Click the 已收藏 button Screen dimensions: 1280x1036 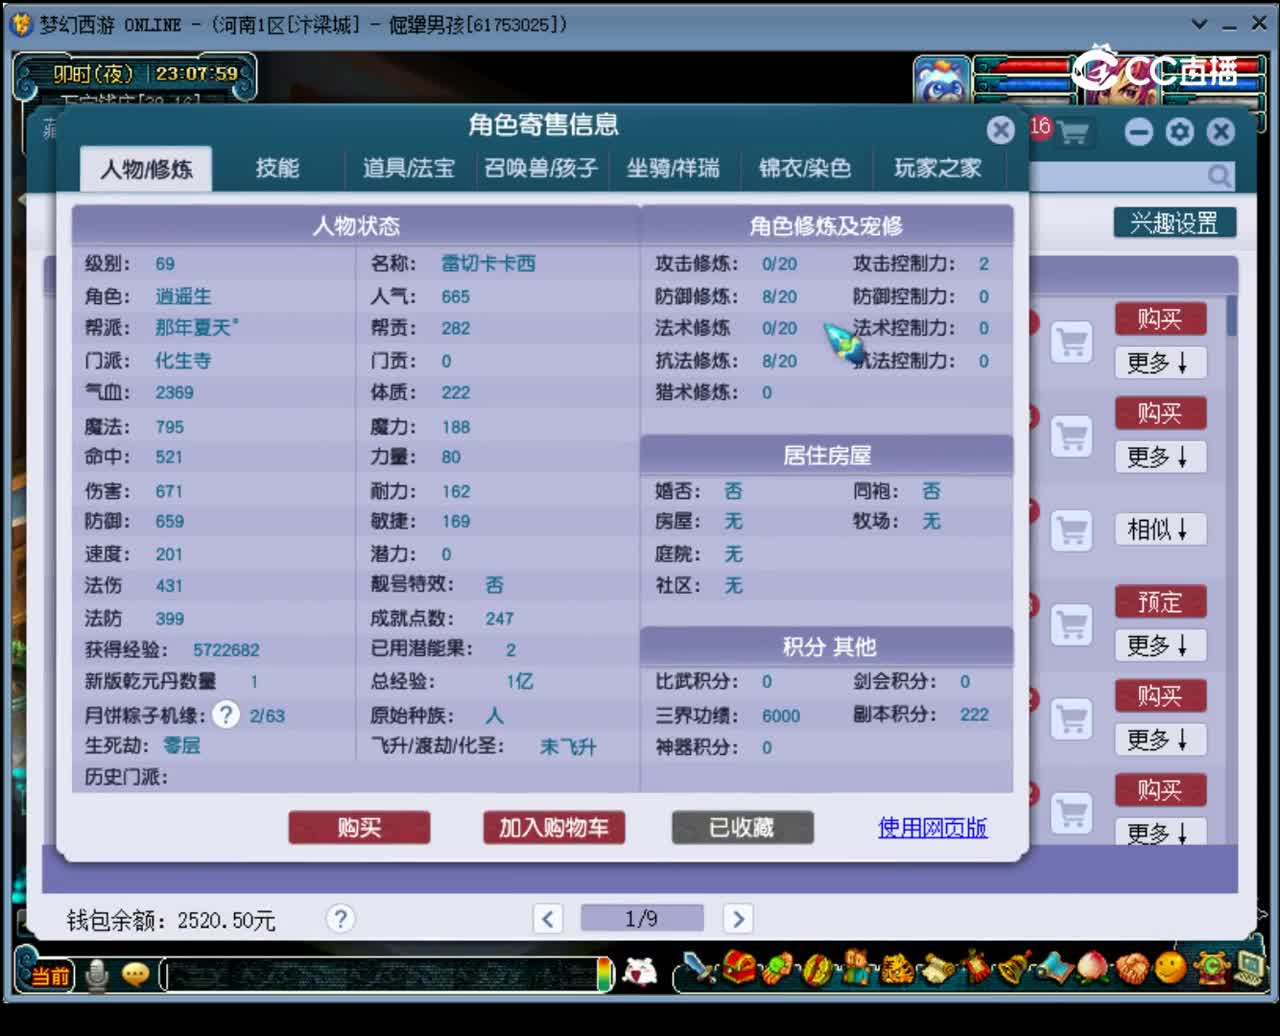tap(742, 827)
